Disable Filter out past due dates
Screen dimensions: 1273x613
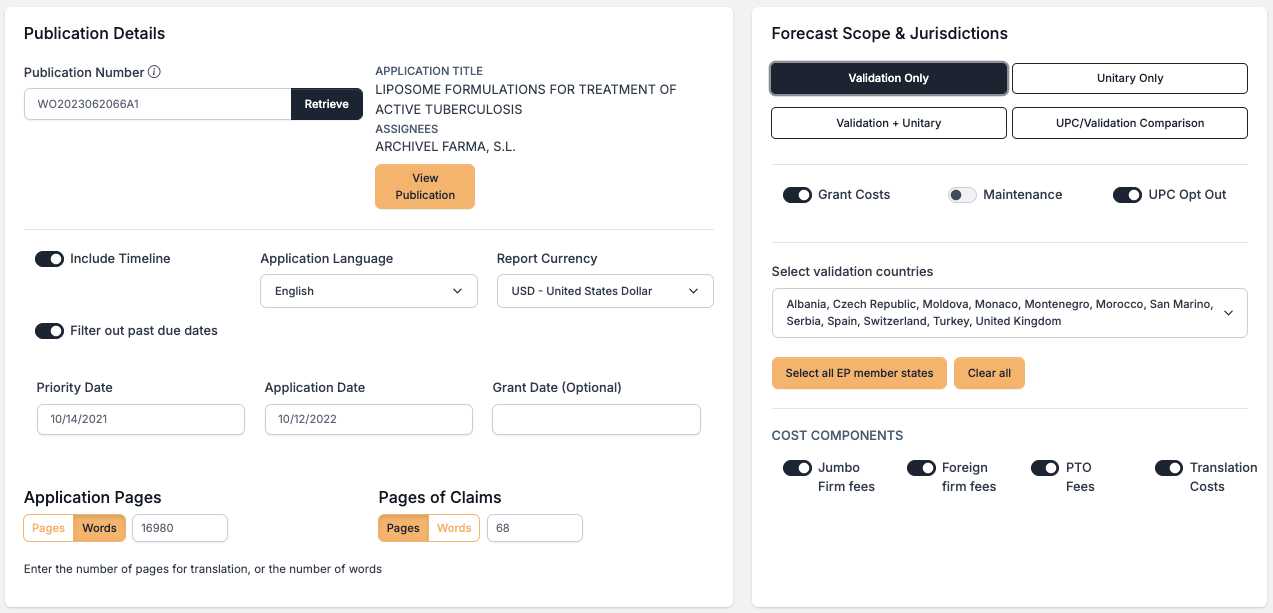click(49, 331)
